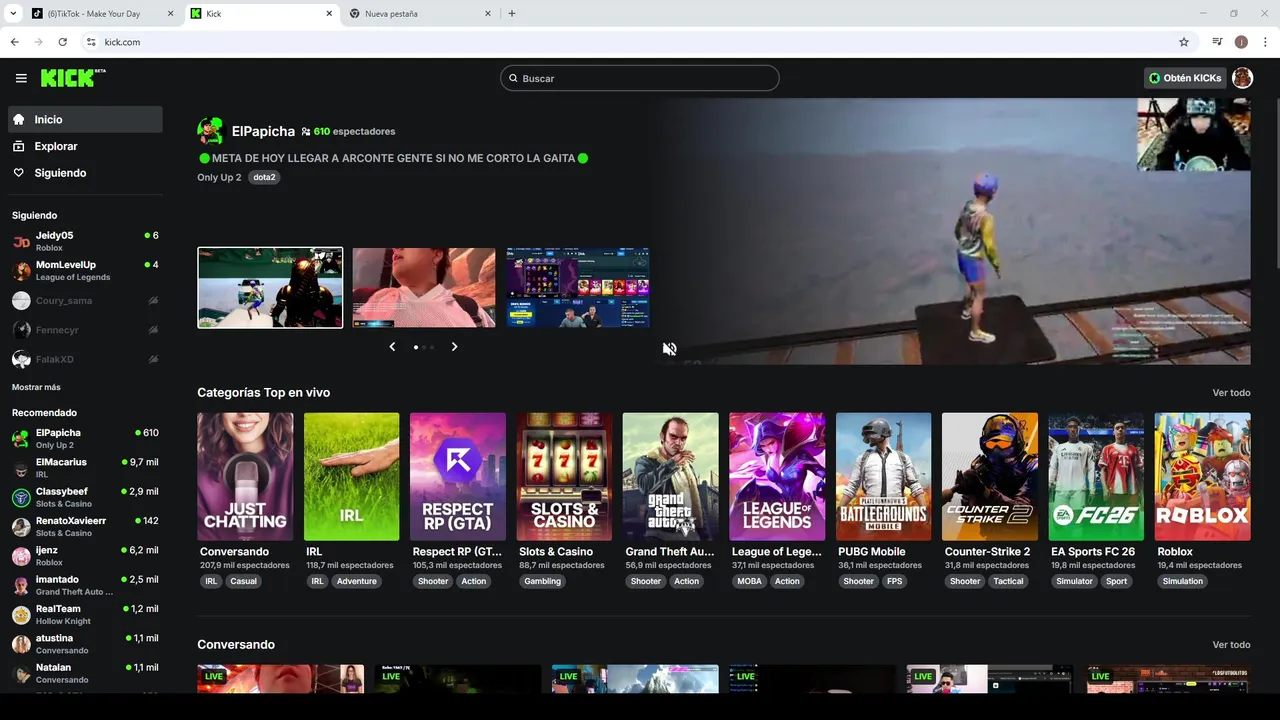Open Respect RP (GTA) category card
The height and width of the screenshot is (720, 1280).
pos(458,477)
